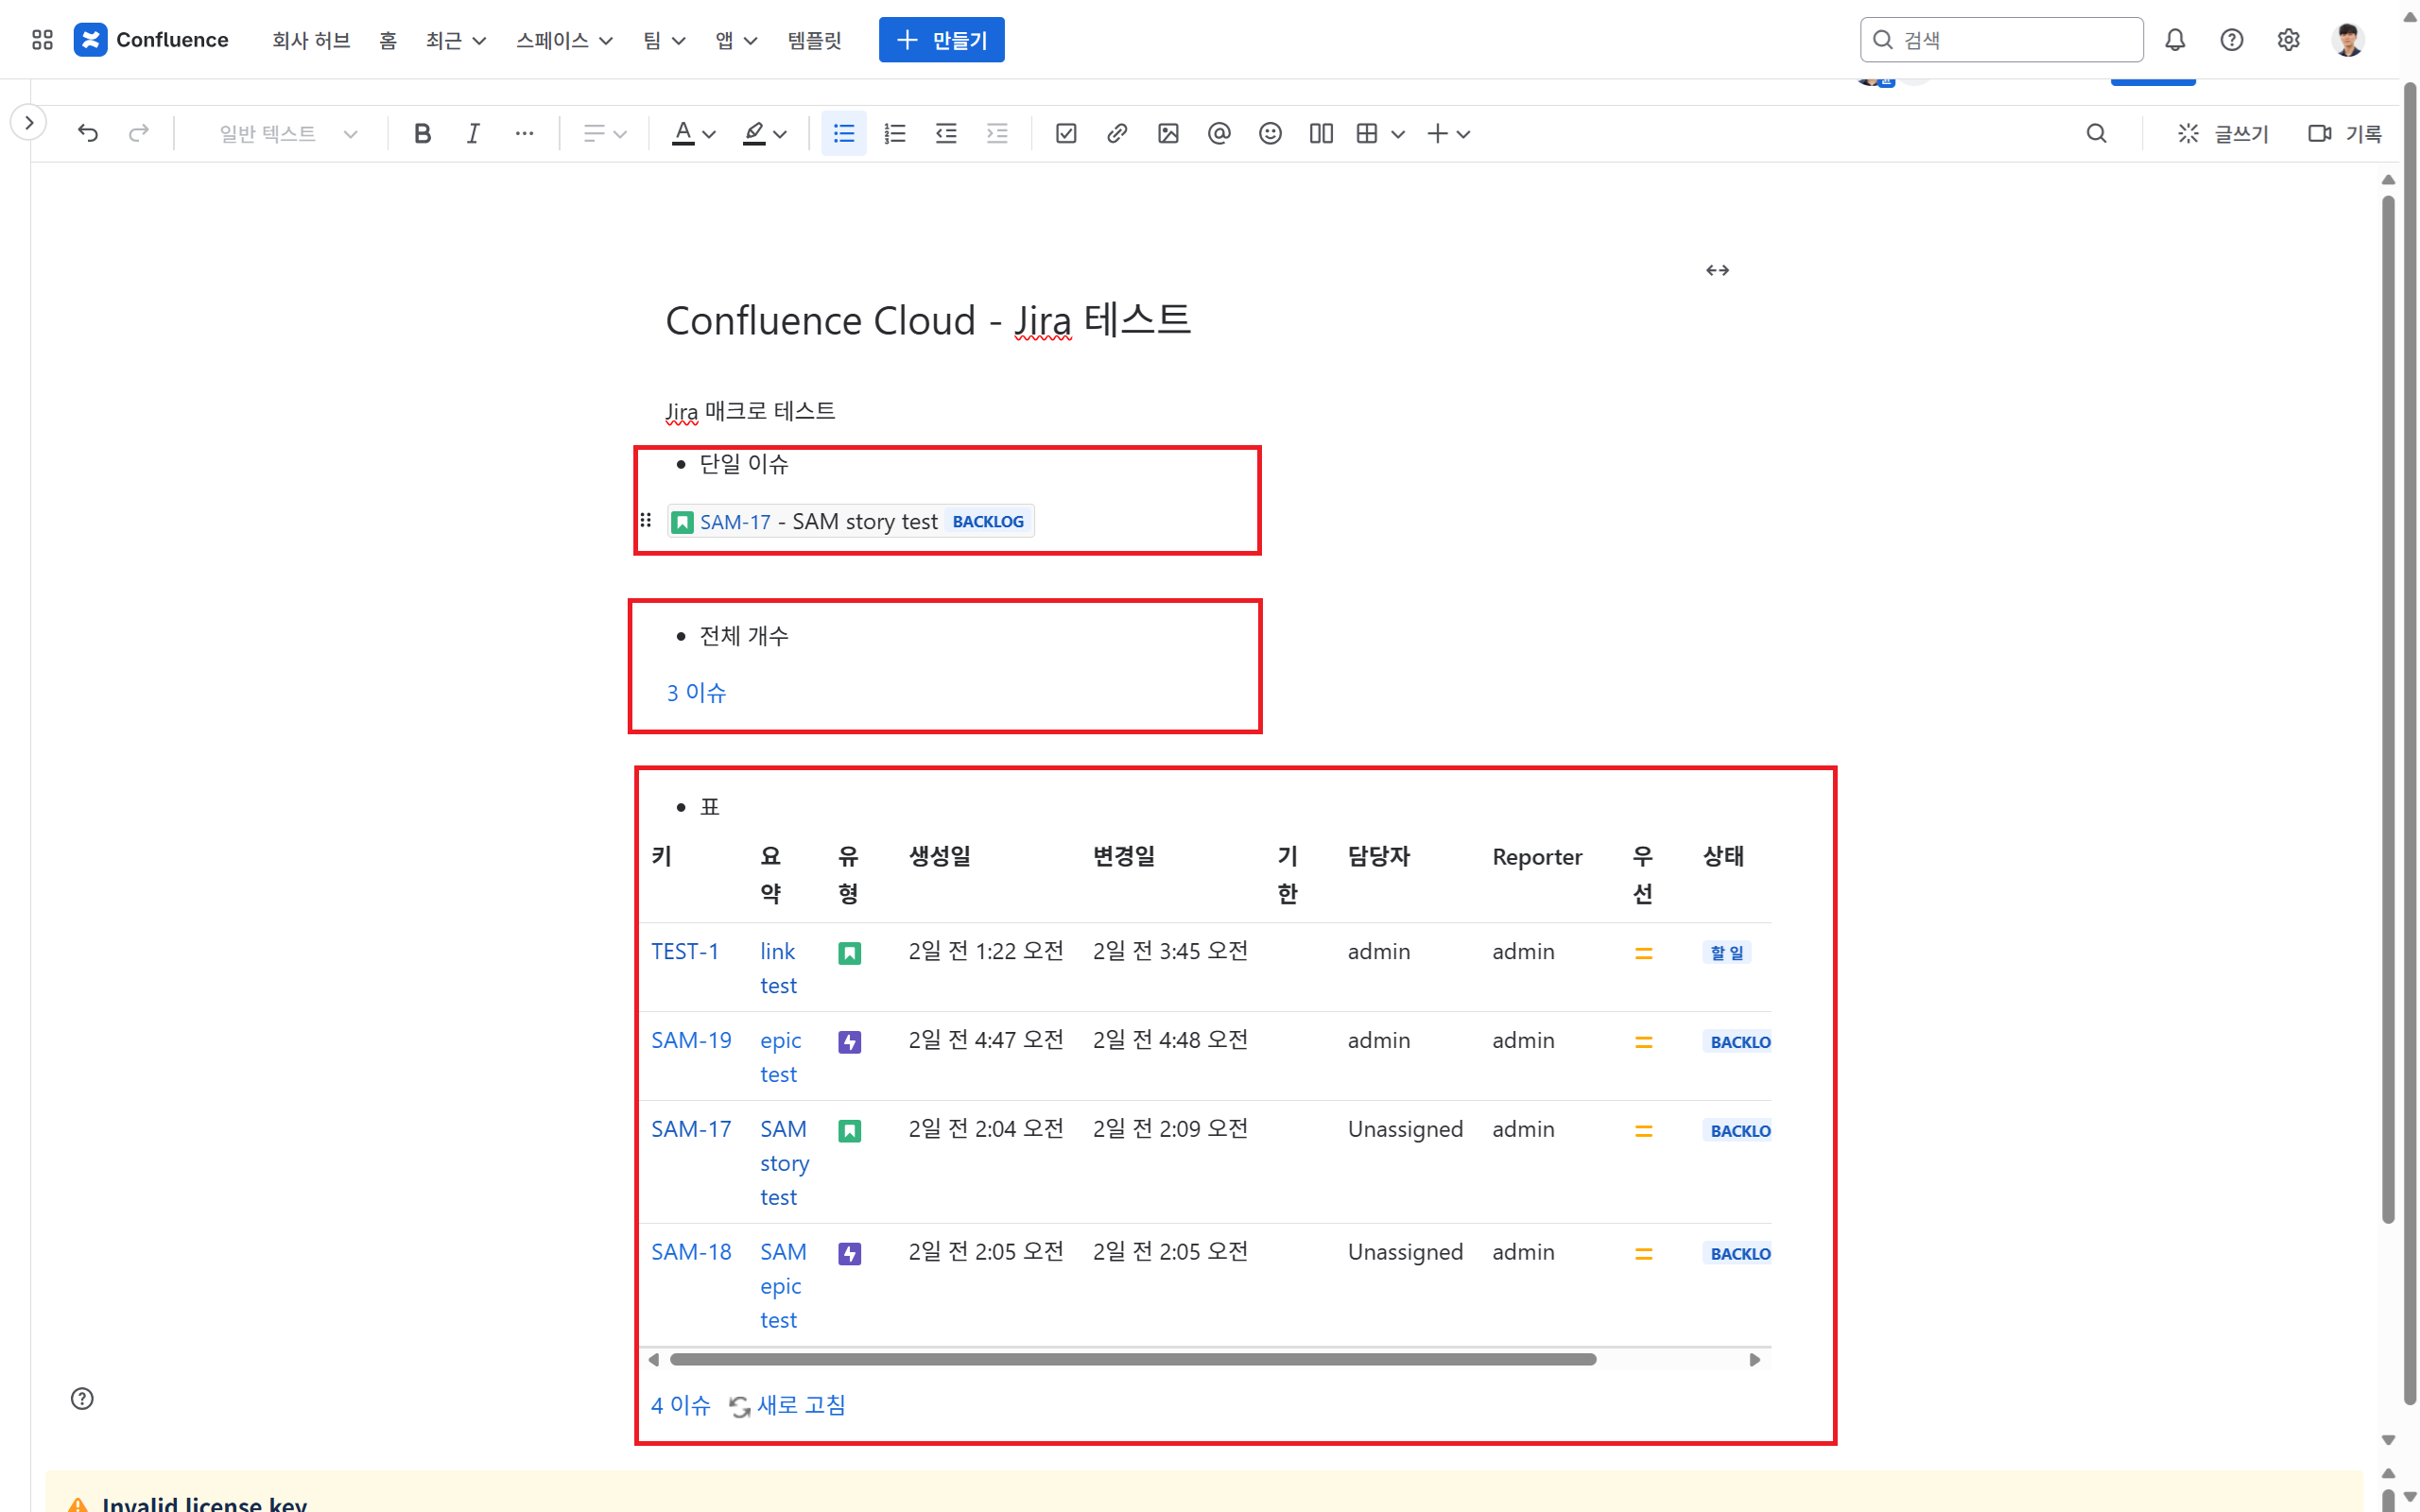The image size is (2420, 1512).
Task: Toggle bold formatting
Action: (x=422, y=133)
